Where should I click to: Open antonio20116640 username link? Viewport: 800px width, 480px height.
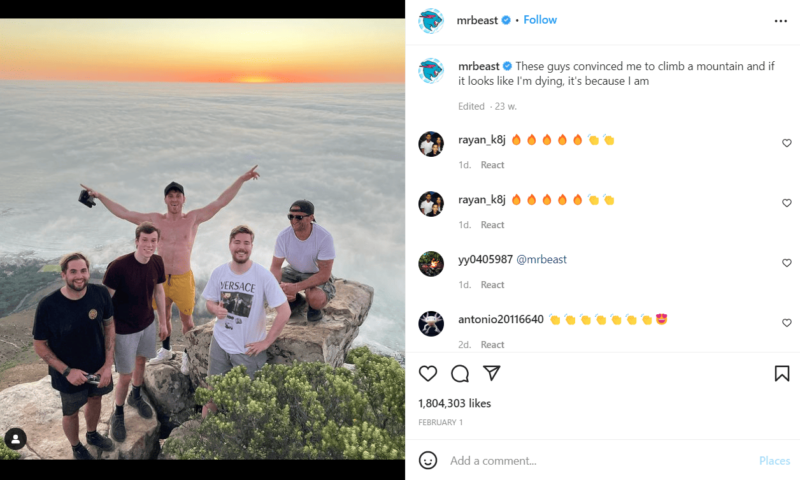(501, 320)
